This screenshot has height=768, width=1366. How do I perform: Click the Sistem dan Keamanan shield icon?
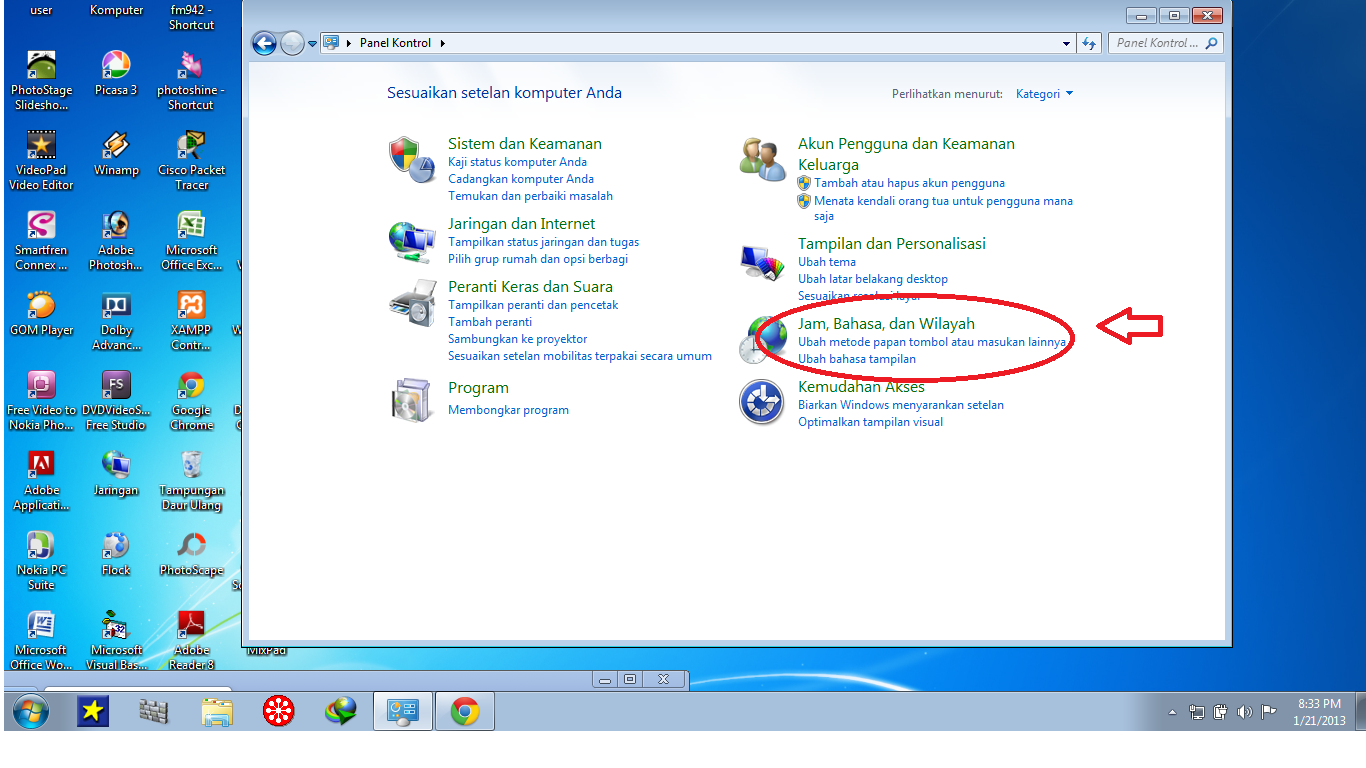411,160
